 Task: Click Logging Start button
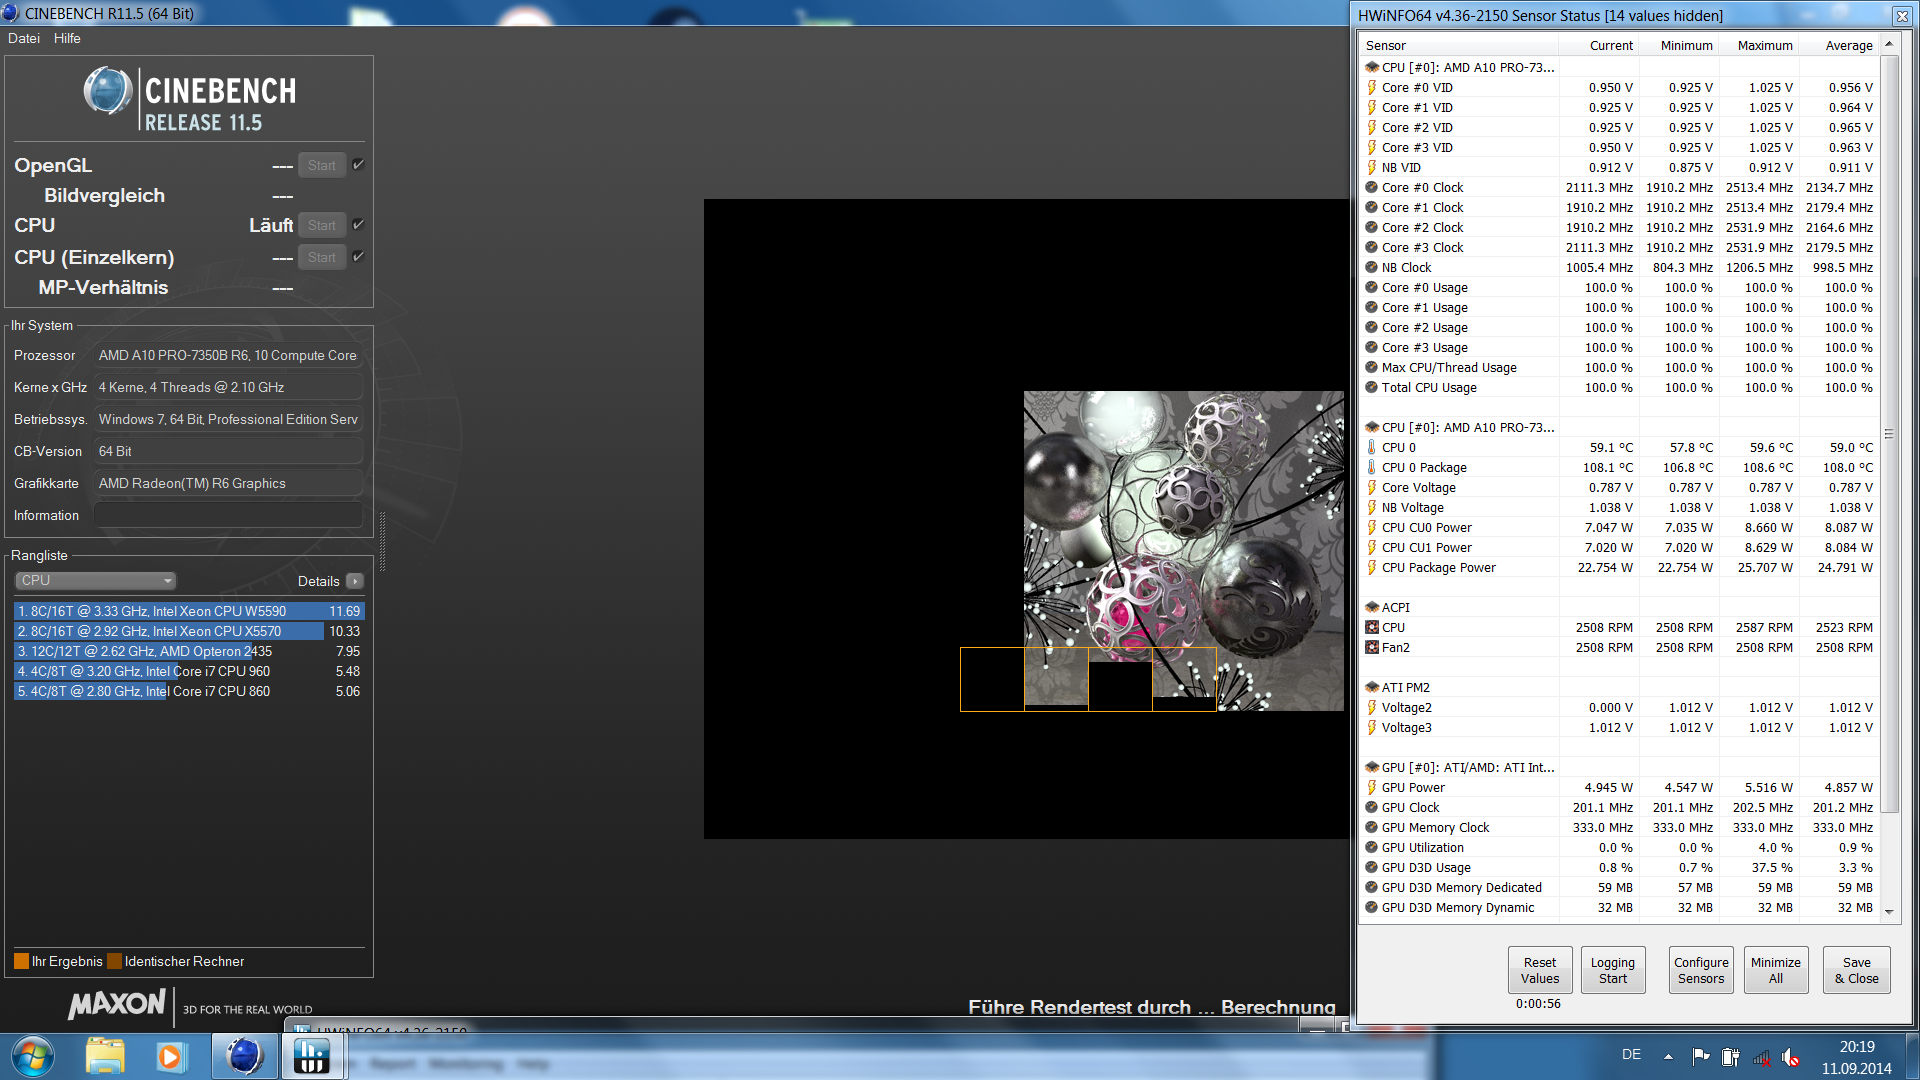(x=1613, y=970)
